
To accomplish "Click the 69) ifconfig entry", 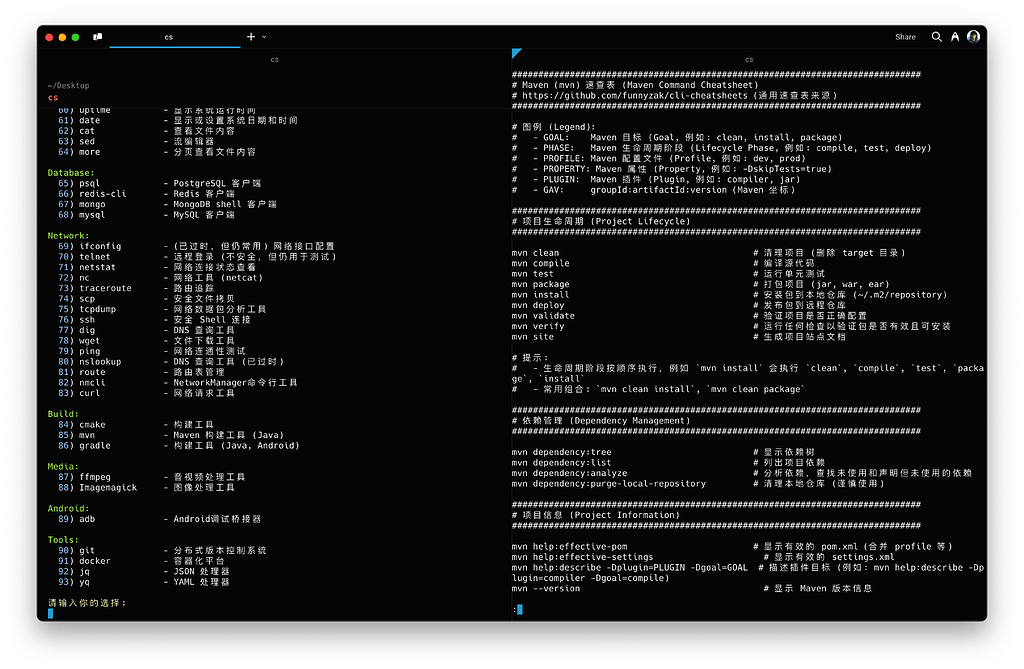I will (196, 246).
